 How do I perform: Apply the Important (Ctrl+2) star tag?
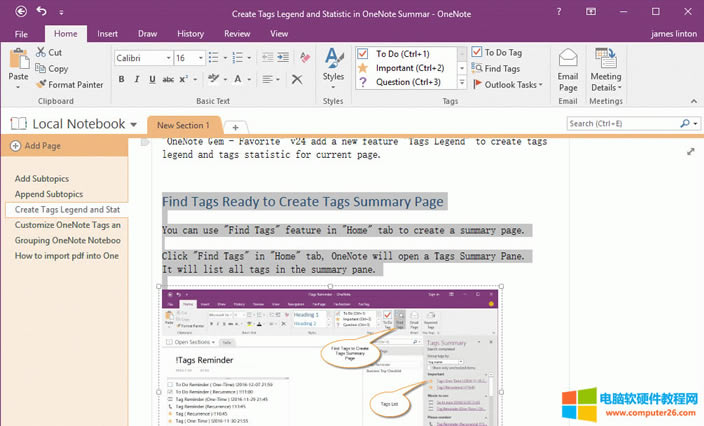364,68
